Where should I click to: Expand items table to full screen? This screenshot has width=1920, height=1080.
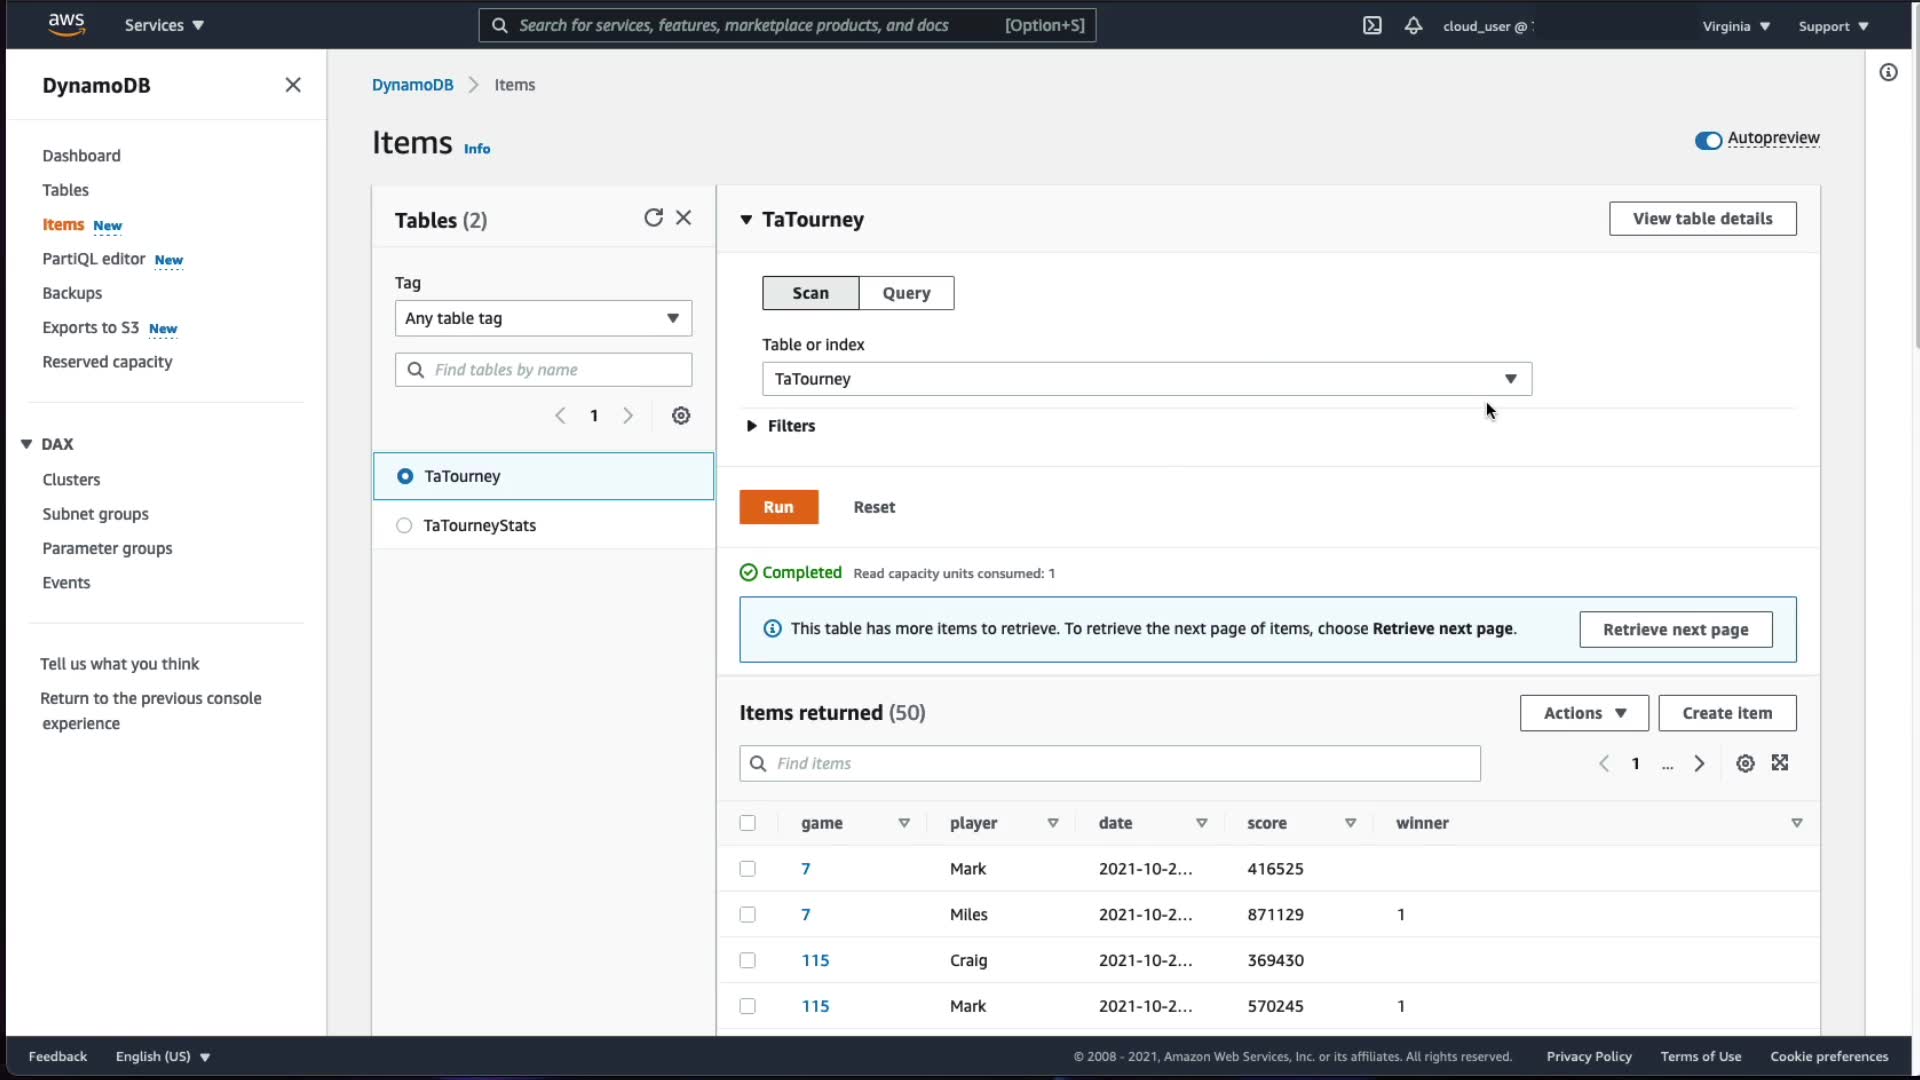pyautogui.click(x=1780, y=763)
